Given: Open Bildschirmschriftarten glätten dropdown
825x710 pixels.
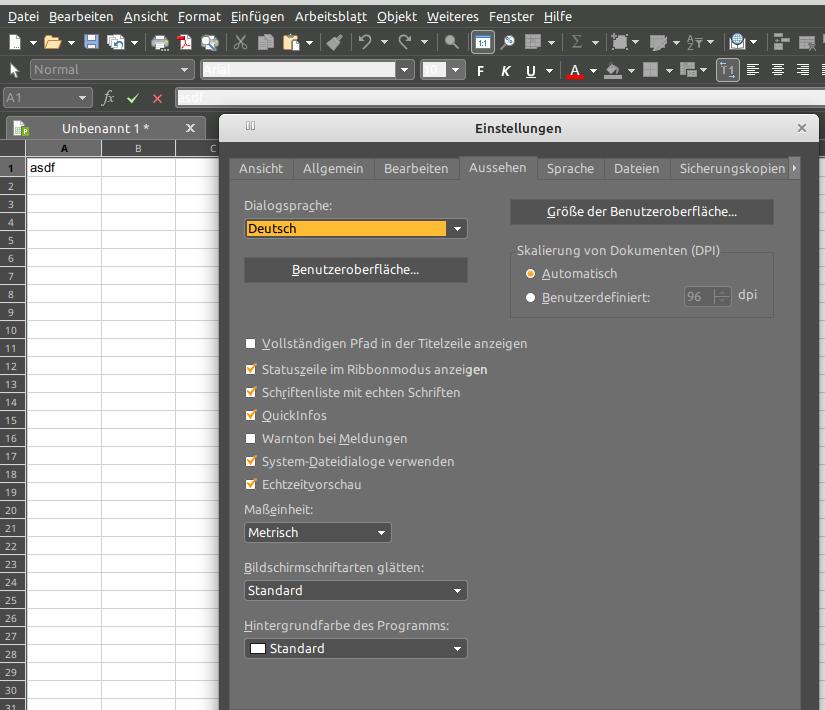Looking at the screenshot, I should pyautogui.click(x=355, y=591).
